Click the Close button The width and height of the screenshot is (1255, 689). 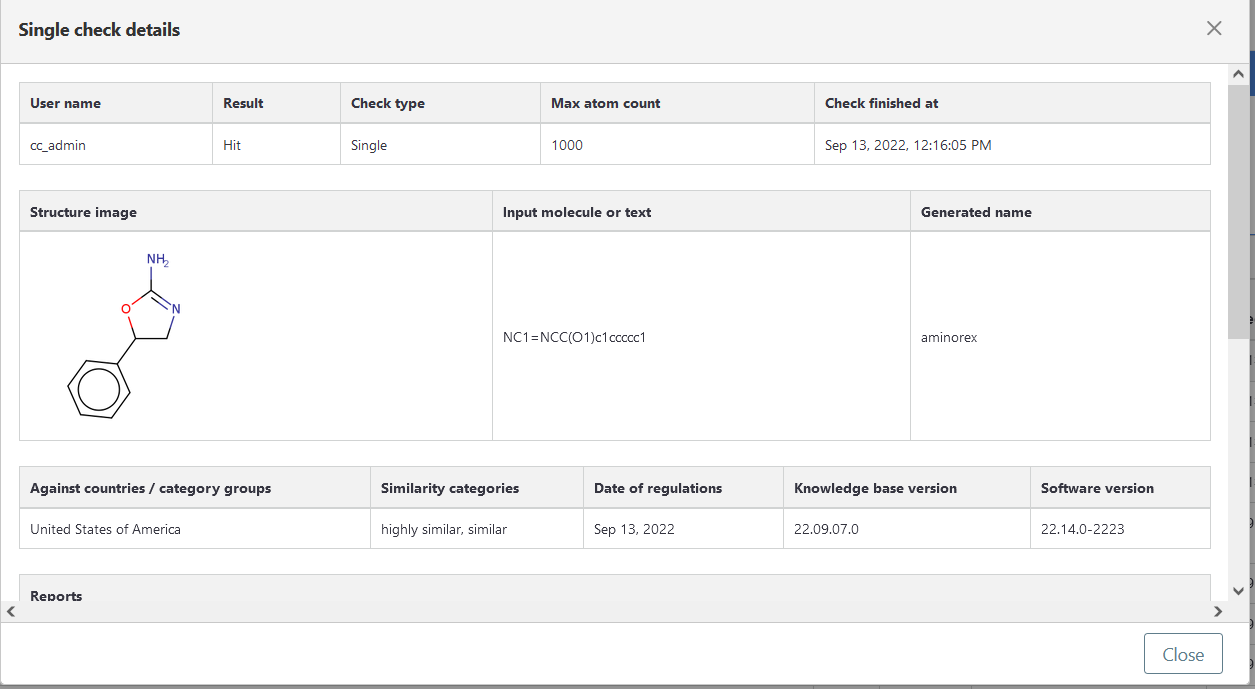[1183, 653]
